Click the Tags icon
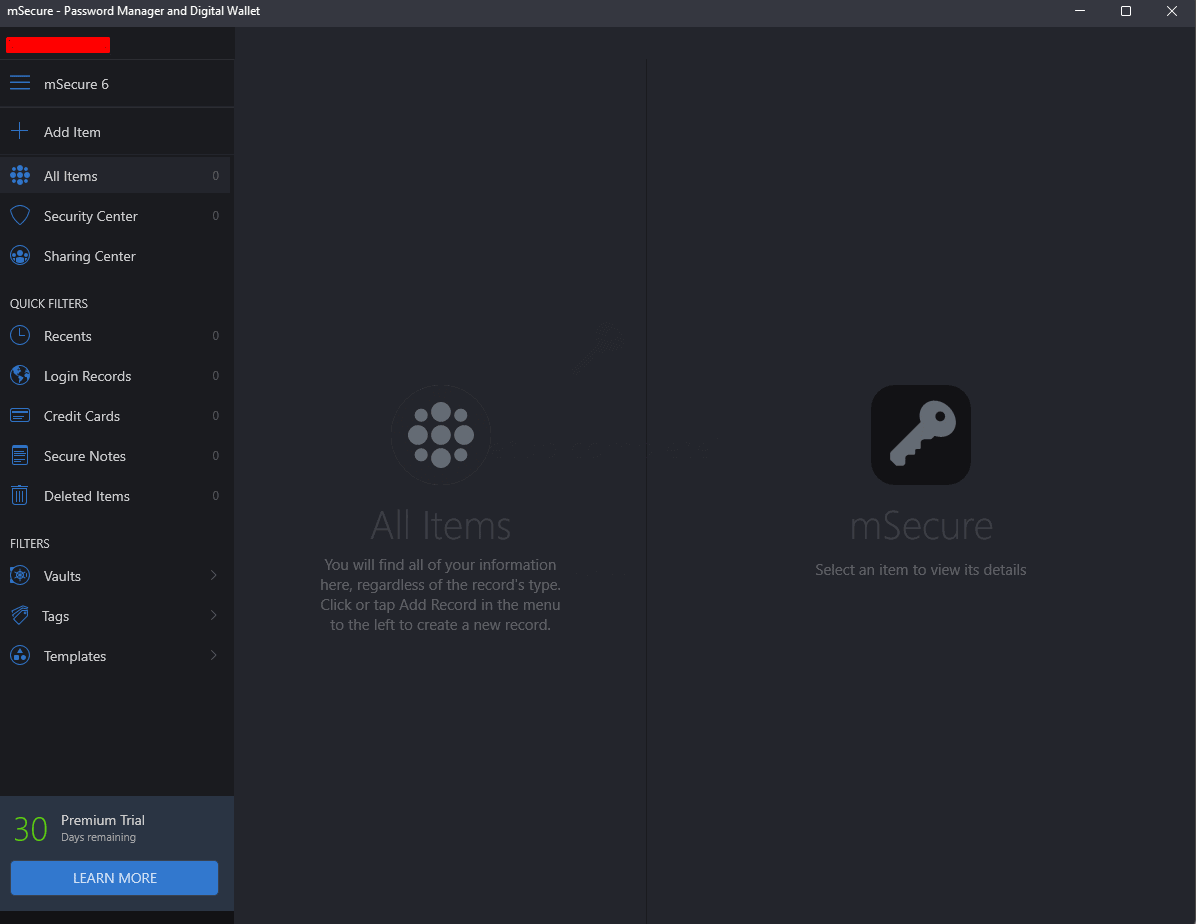 click(x=20, y=615)
